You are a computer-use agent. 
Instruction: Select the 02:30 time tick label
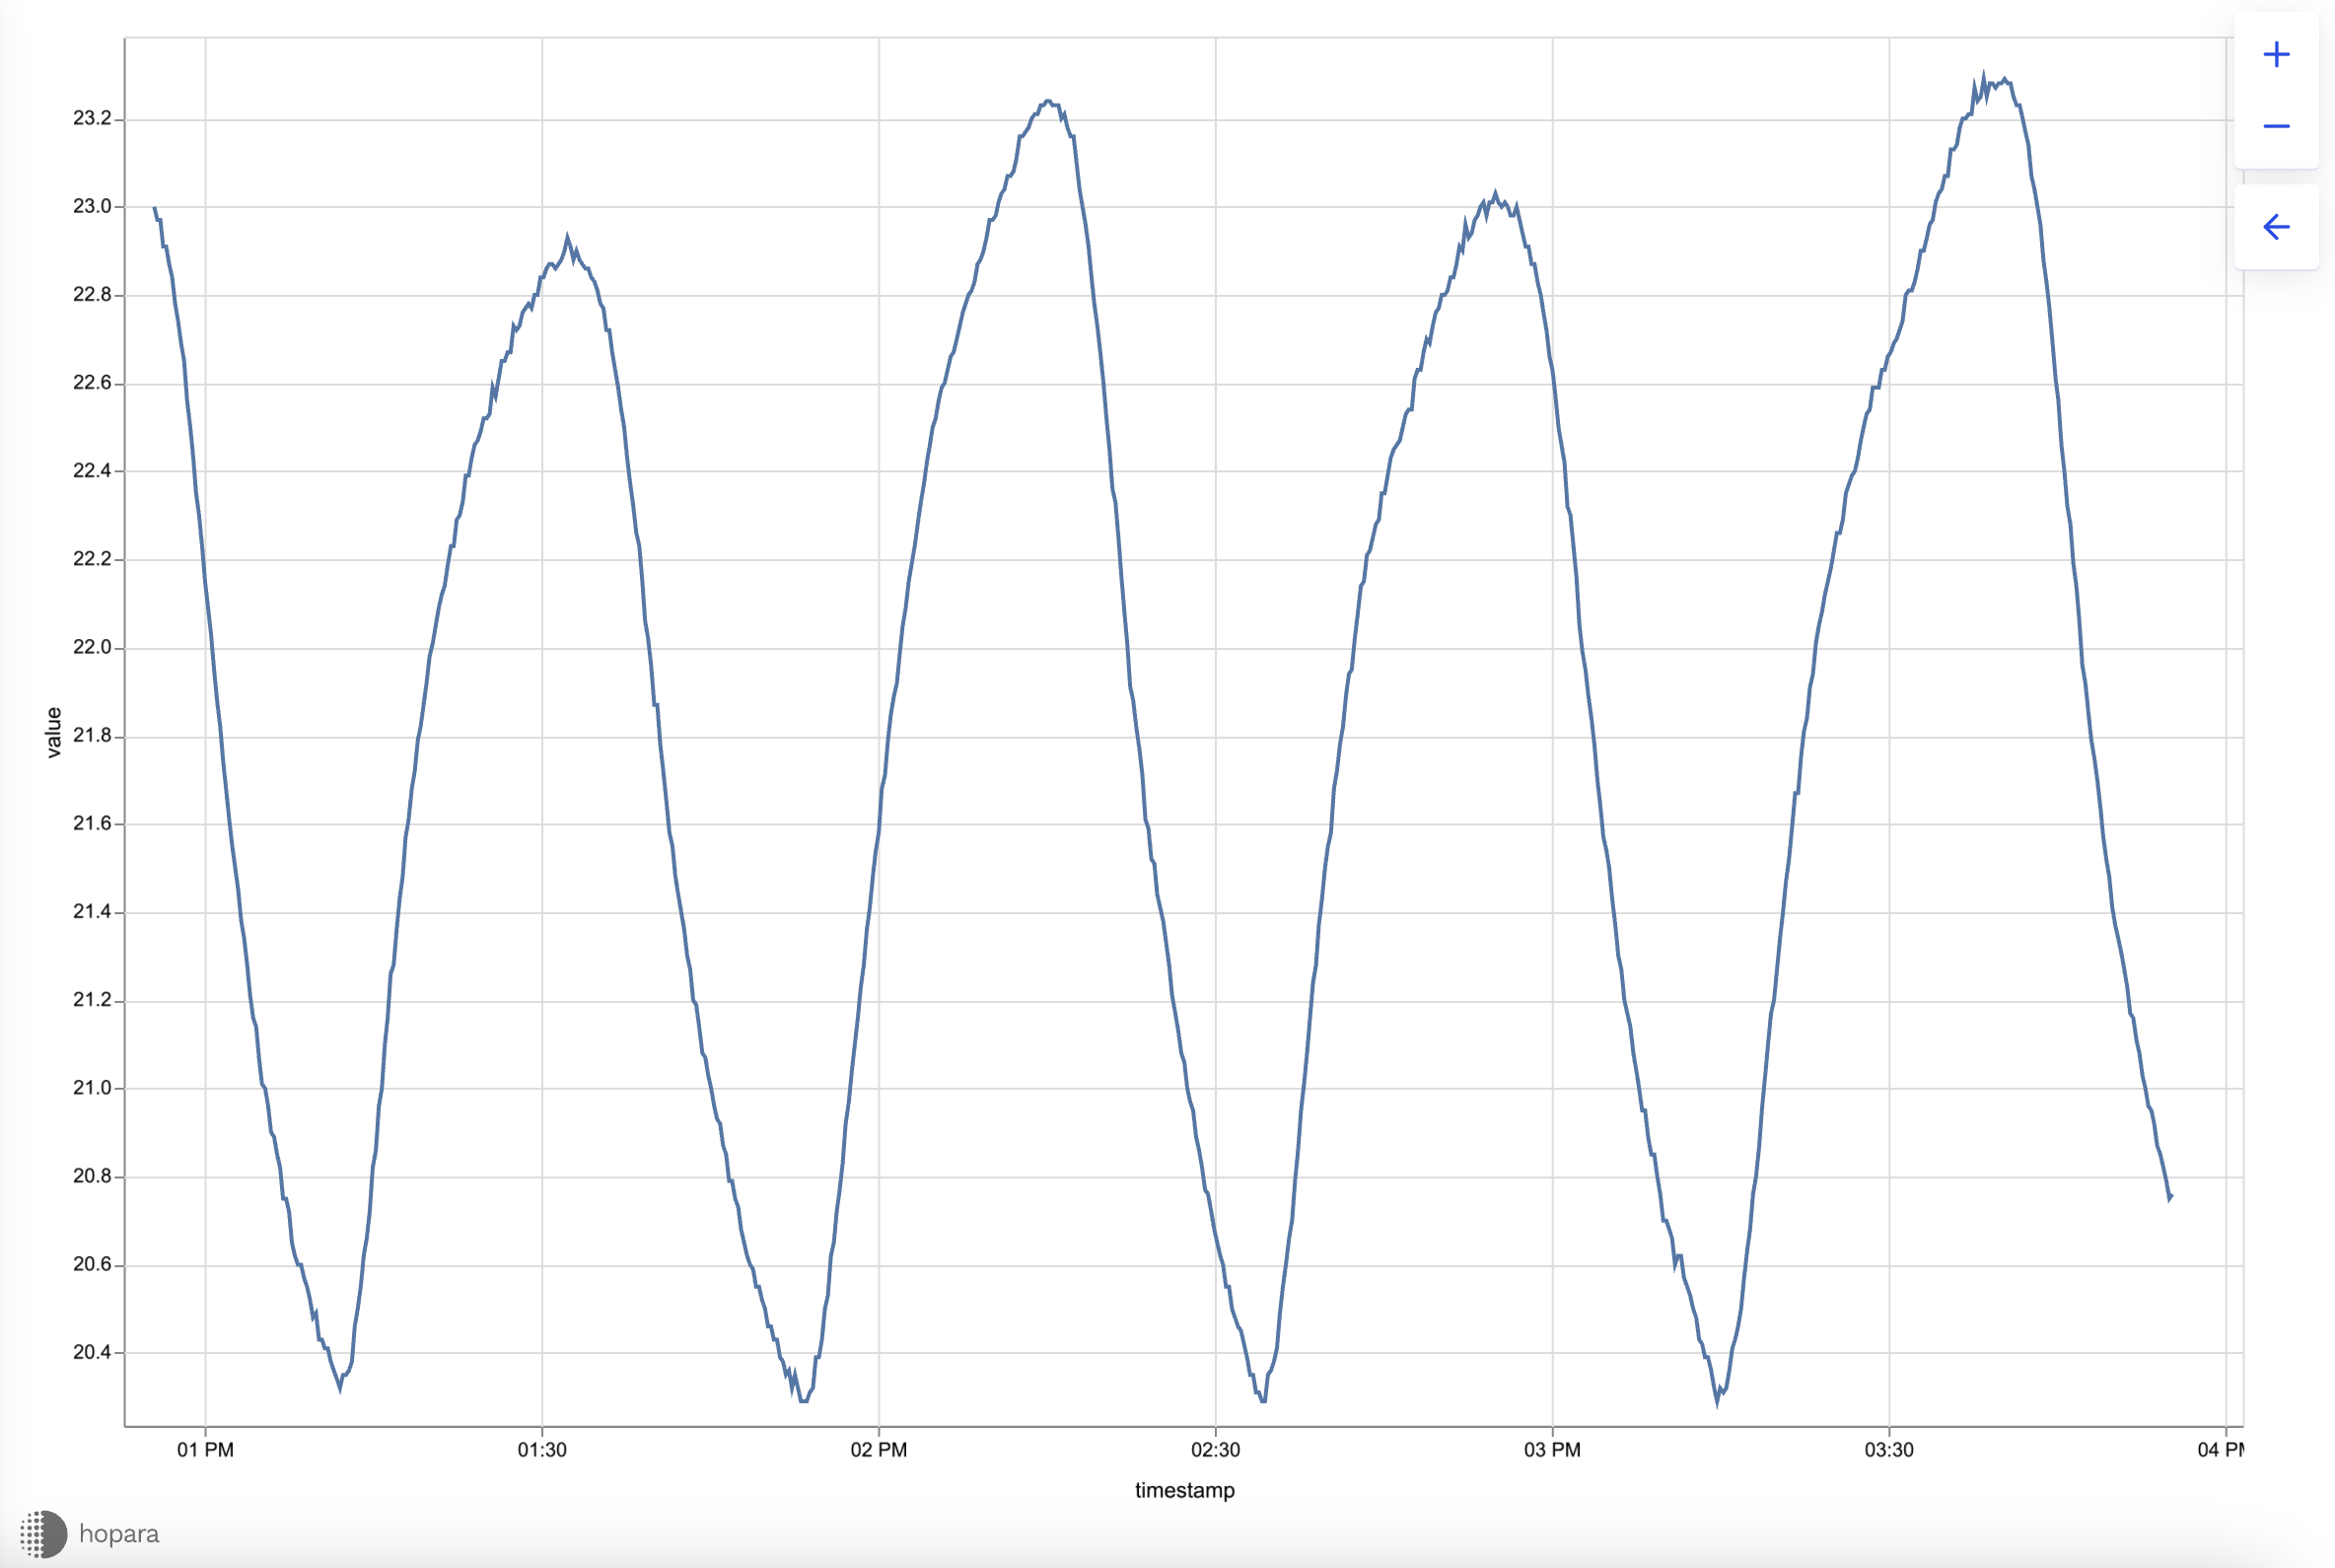(x=1215, y=1450)
